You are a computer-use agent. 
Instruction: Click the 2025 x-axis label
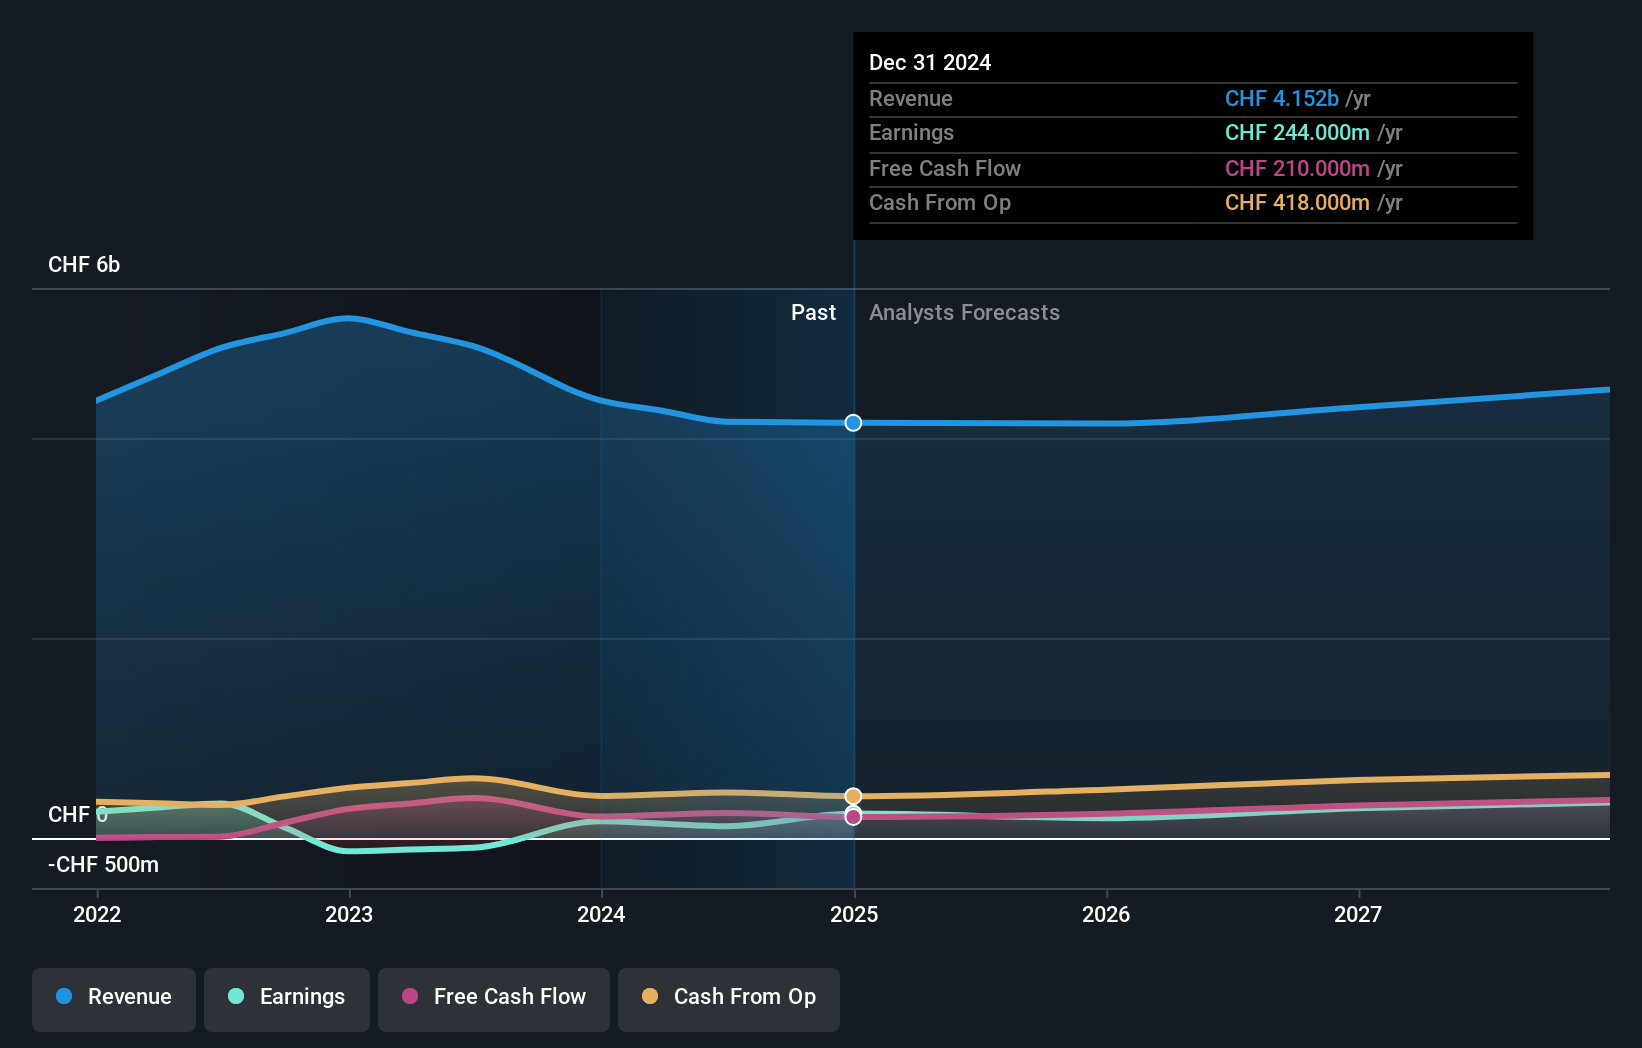(854, 914)
